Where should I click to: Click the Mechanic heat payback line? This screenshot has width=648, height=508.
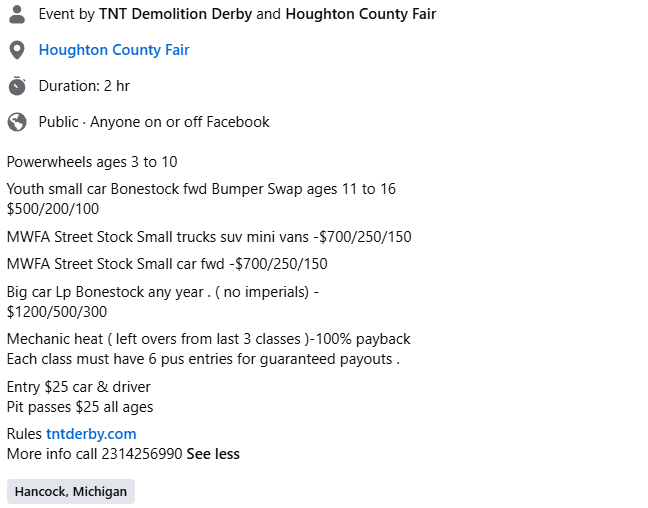(x=209, y=339)
